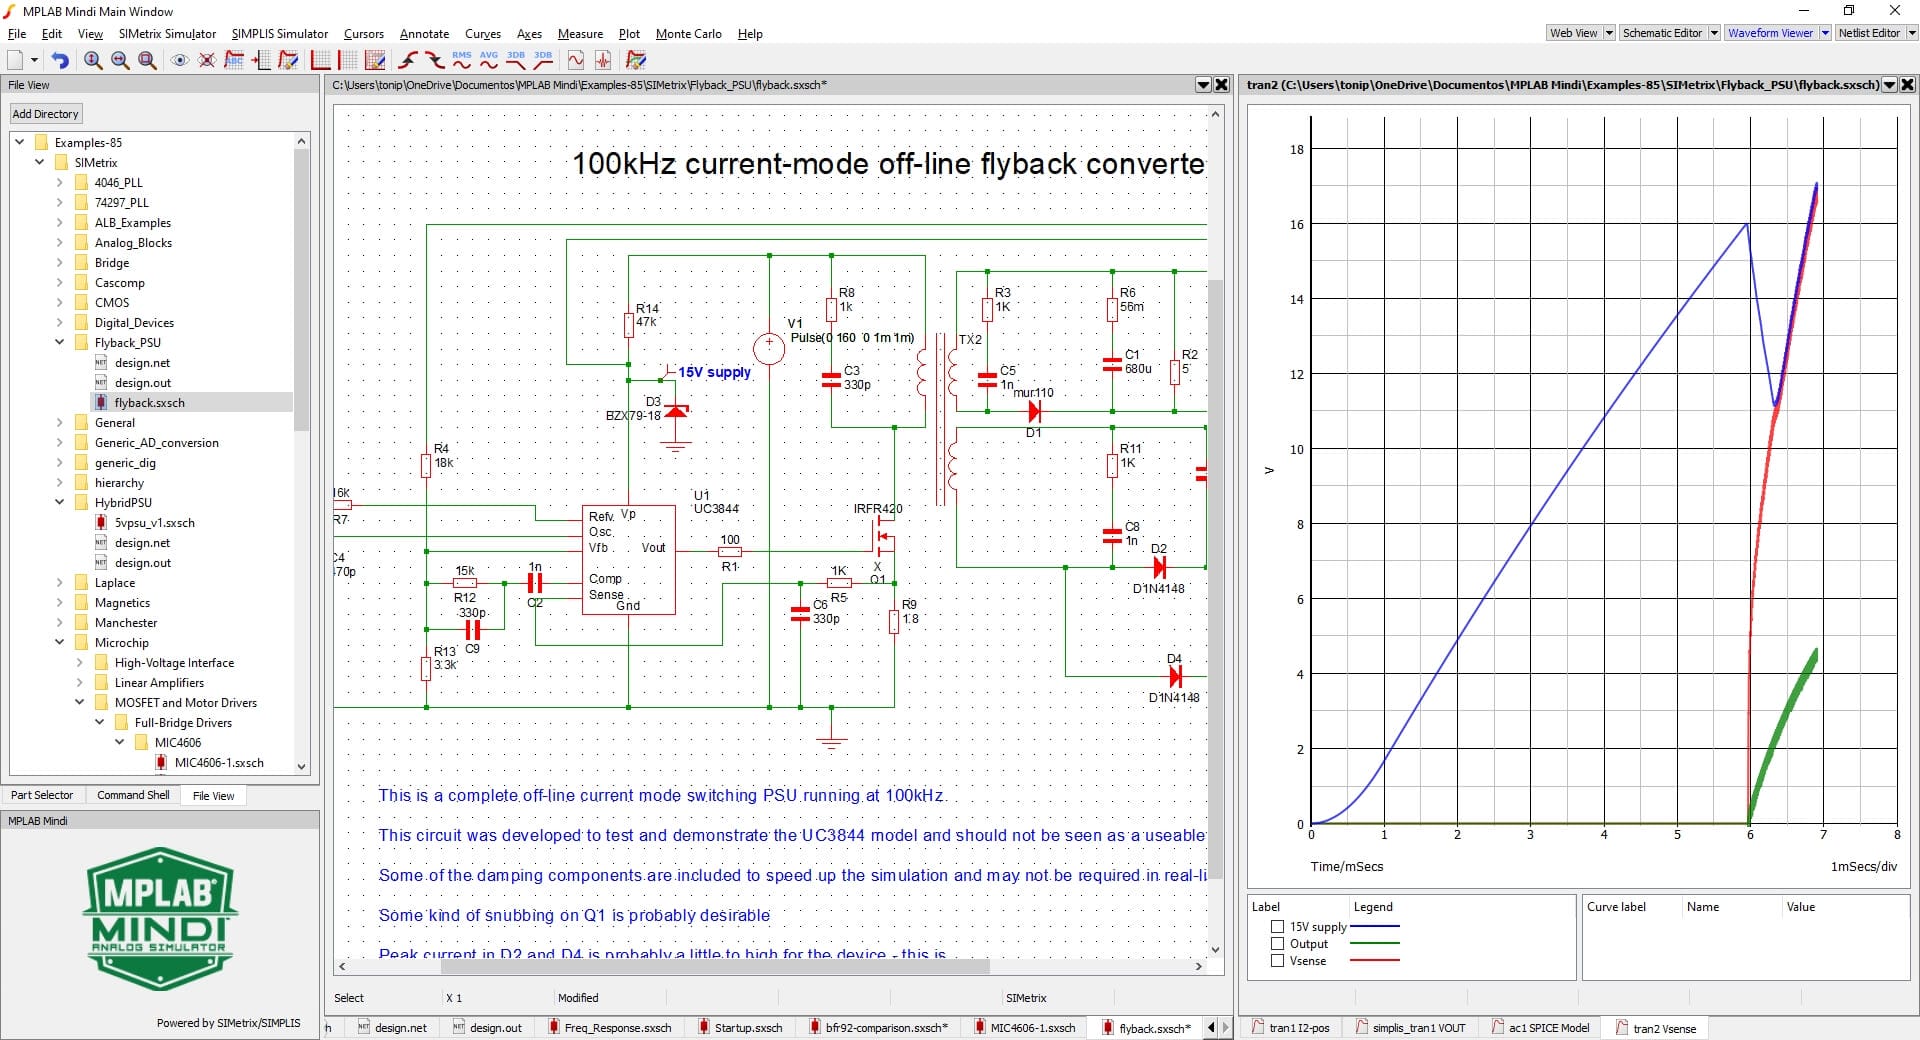Expand the Magnetics folder in the tree
The image size is (1920, 1040).
[x=59, y=603]
